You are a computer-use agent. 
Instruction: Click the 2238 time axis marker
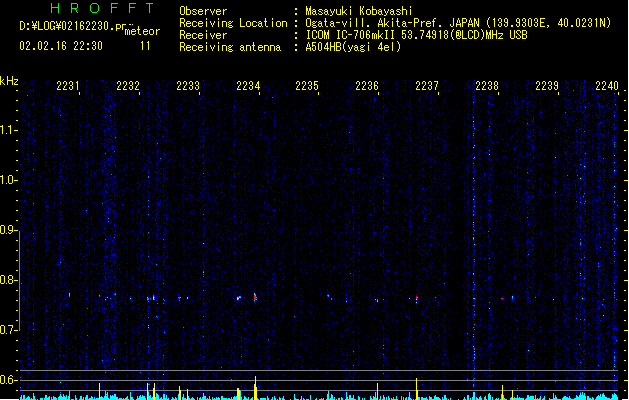pos(487,86)
